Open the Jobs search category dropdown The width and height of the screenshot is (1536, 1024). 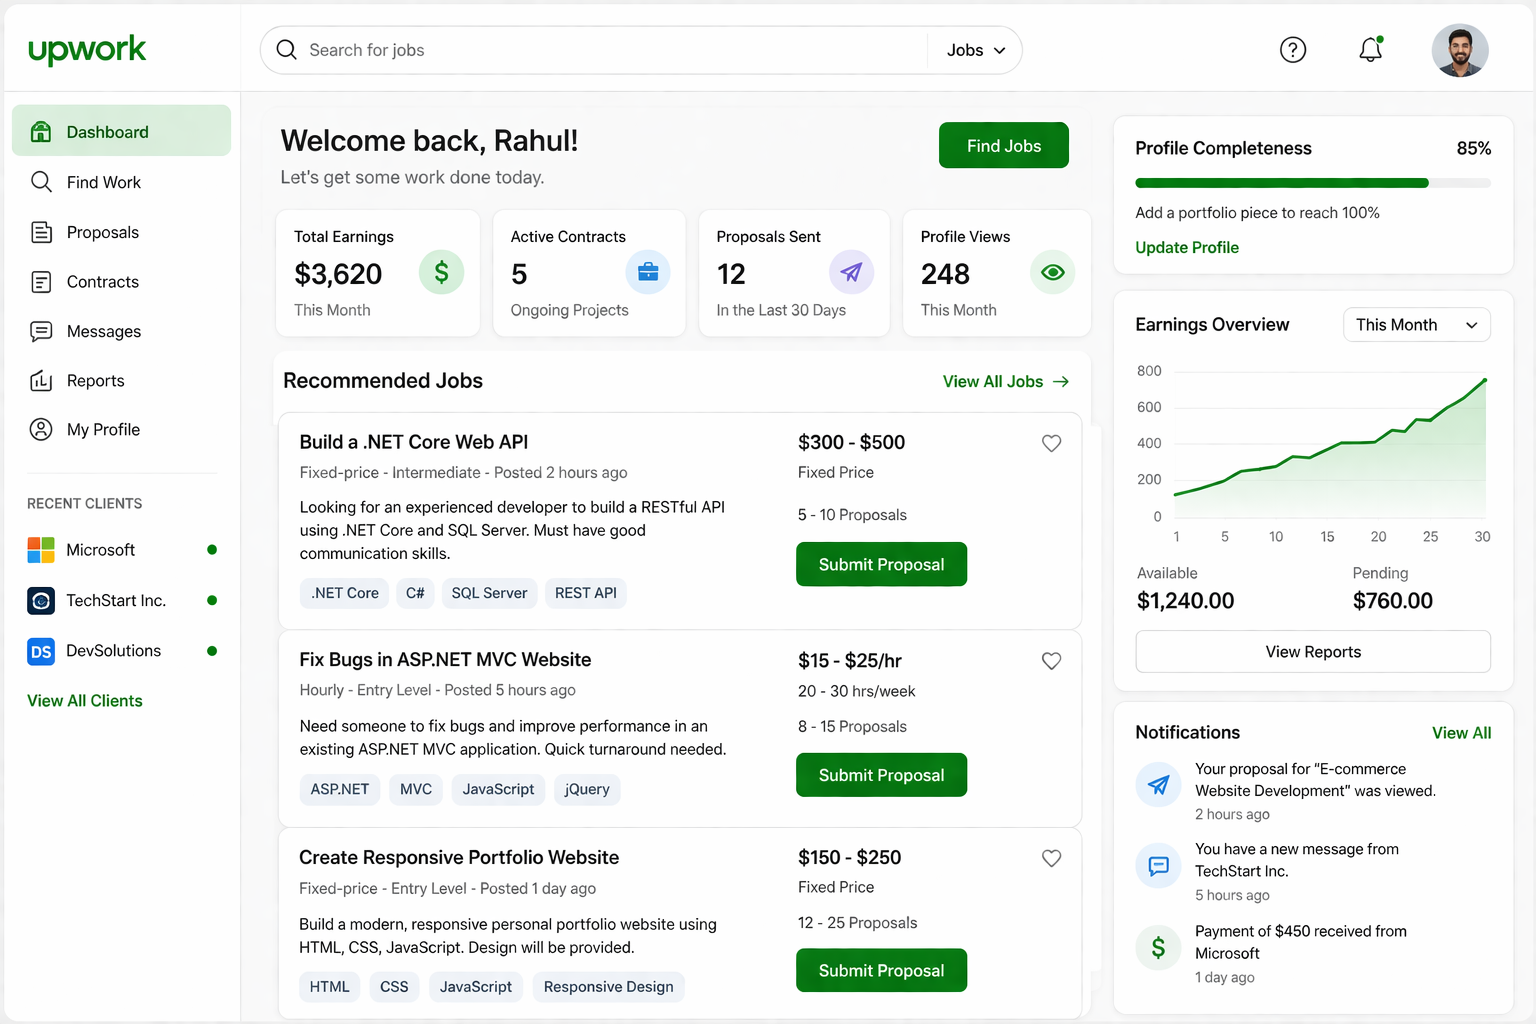pos(973,49)
